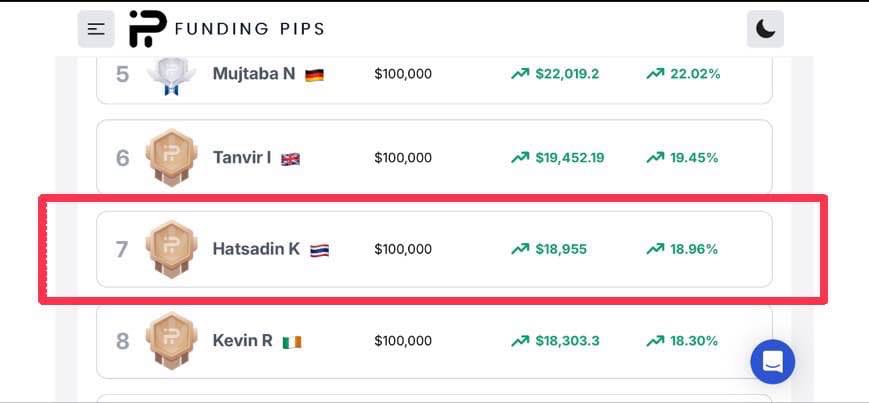Click the UK flag beside Tanvir I

click(290, 159)
